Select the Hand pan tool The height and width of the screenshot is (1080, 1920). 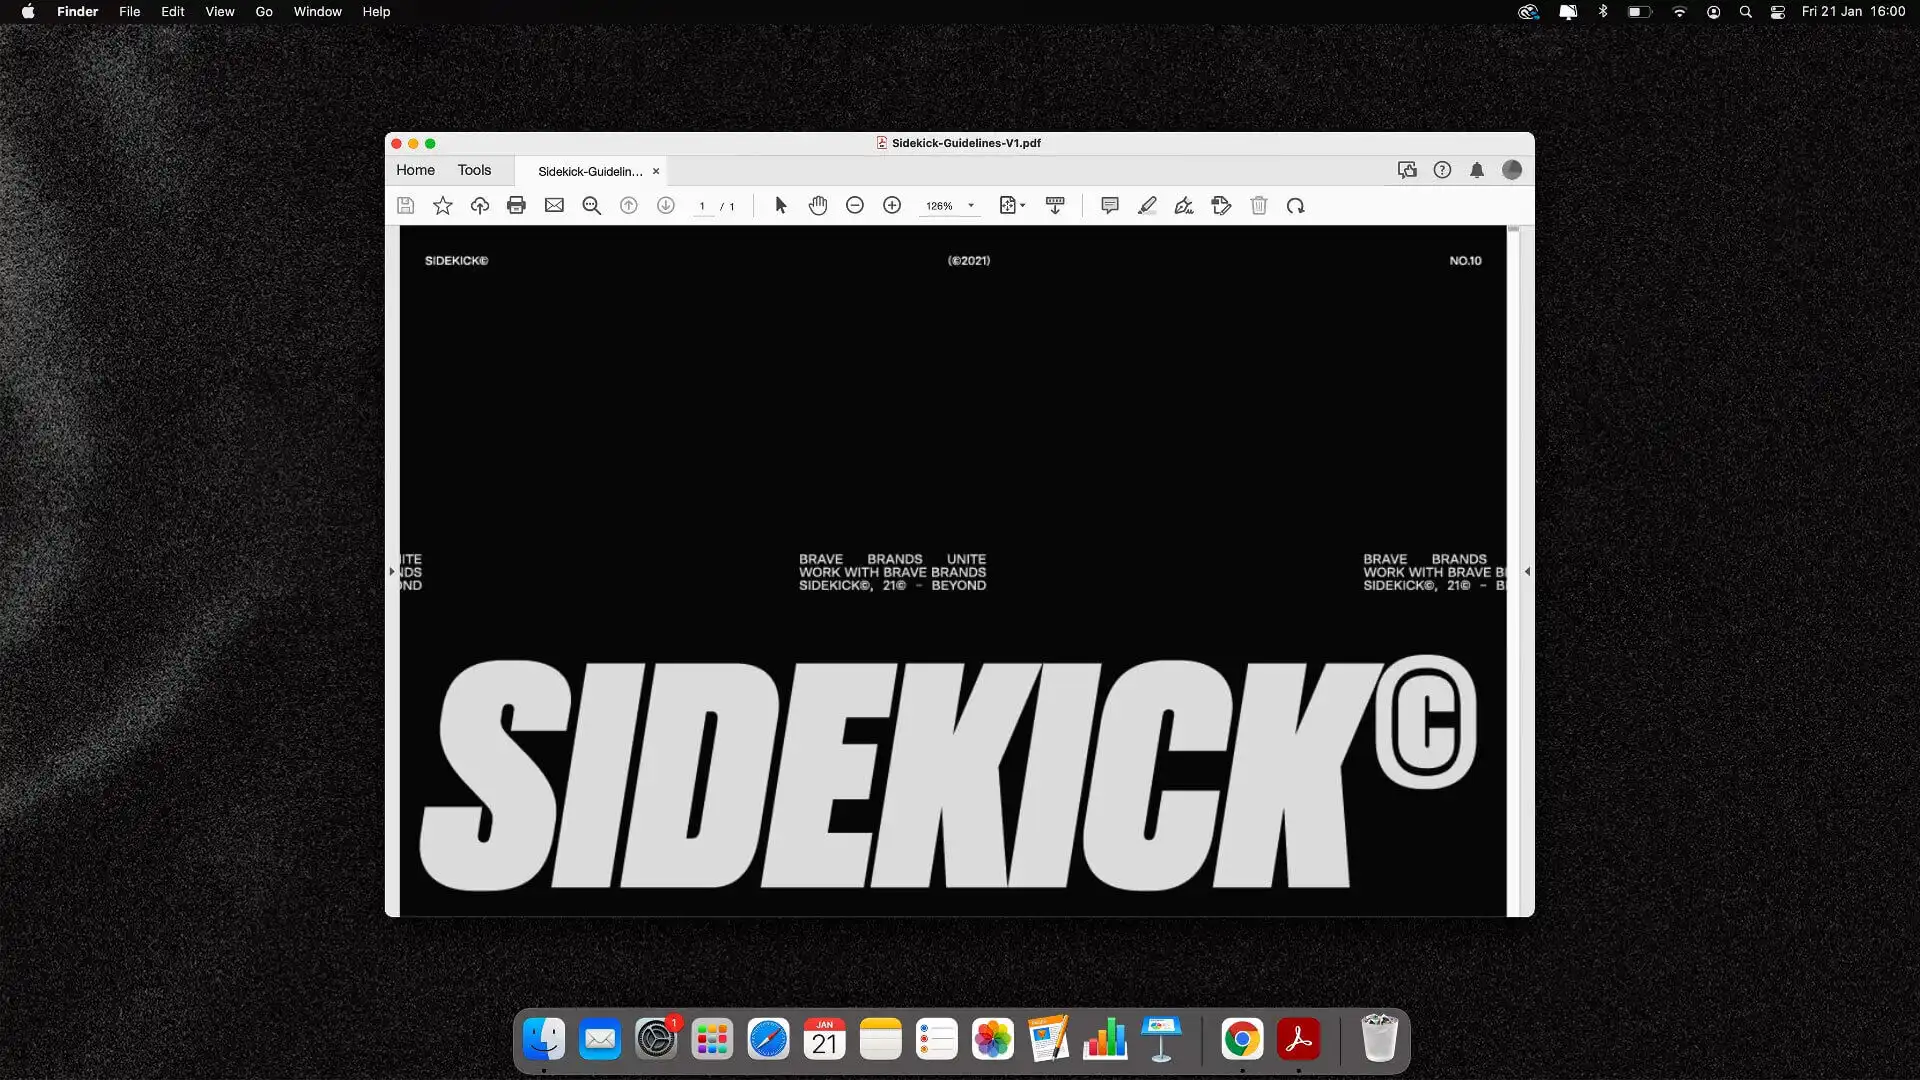coord(818,206)
